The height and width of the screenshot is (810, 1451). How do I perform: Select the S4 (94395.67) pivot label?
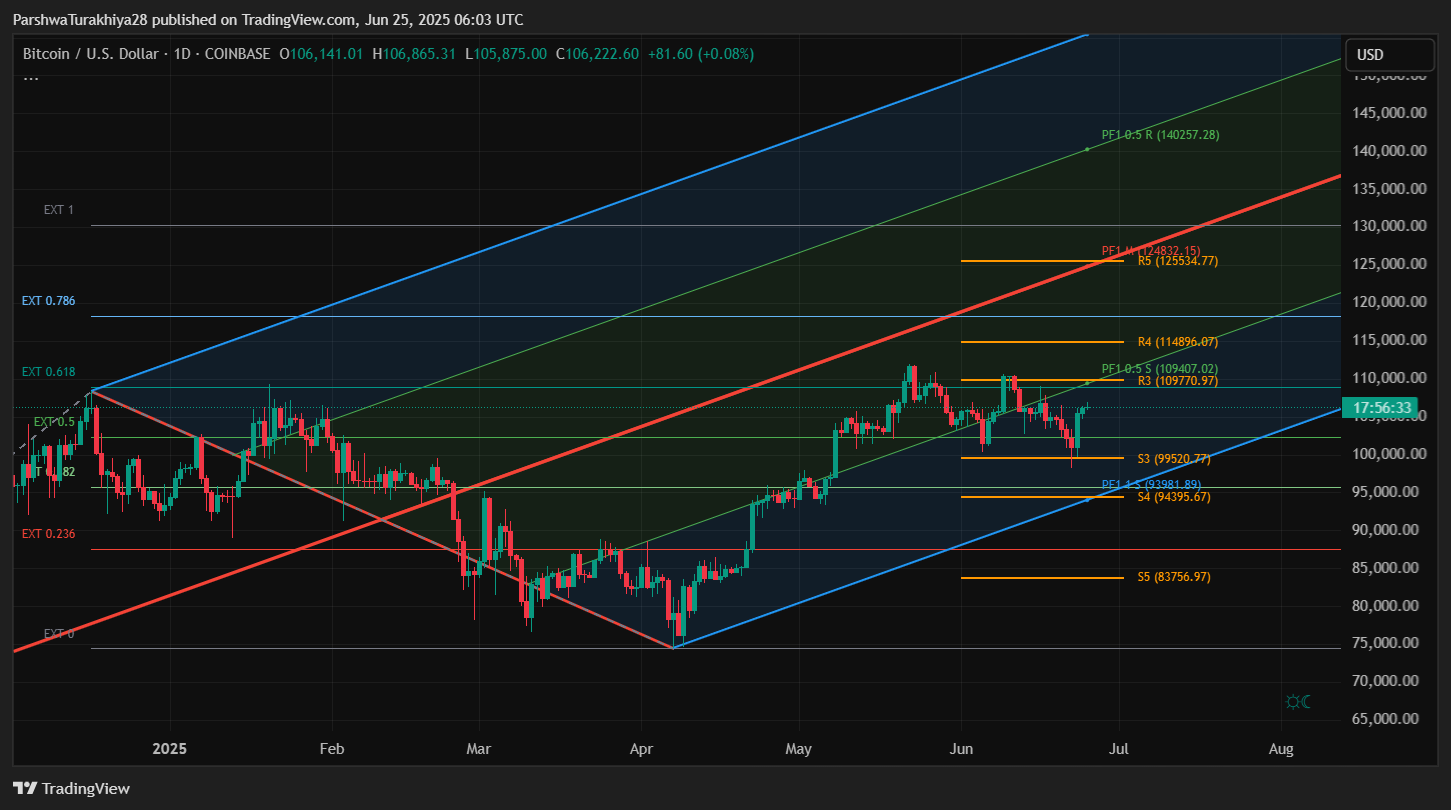(1174, 497)
